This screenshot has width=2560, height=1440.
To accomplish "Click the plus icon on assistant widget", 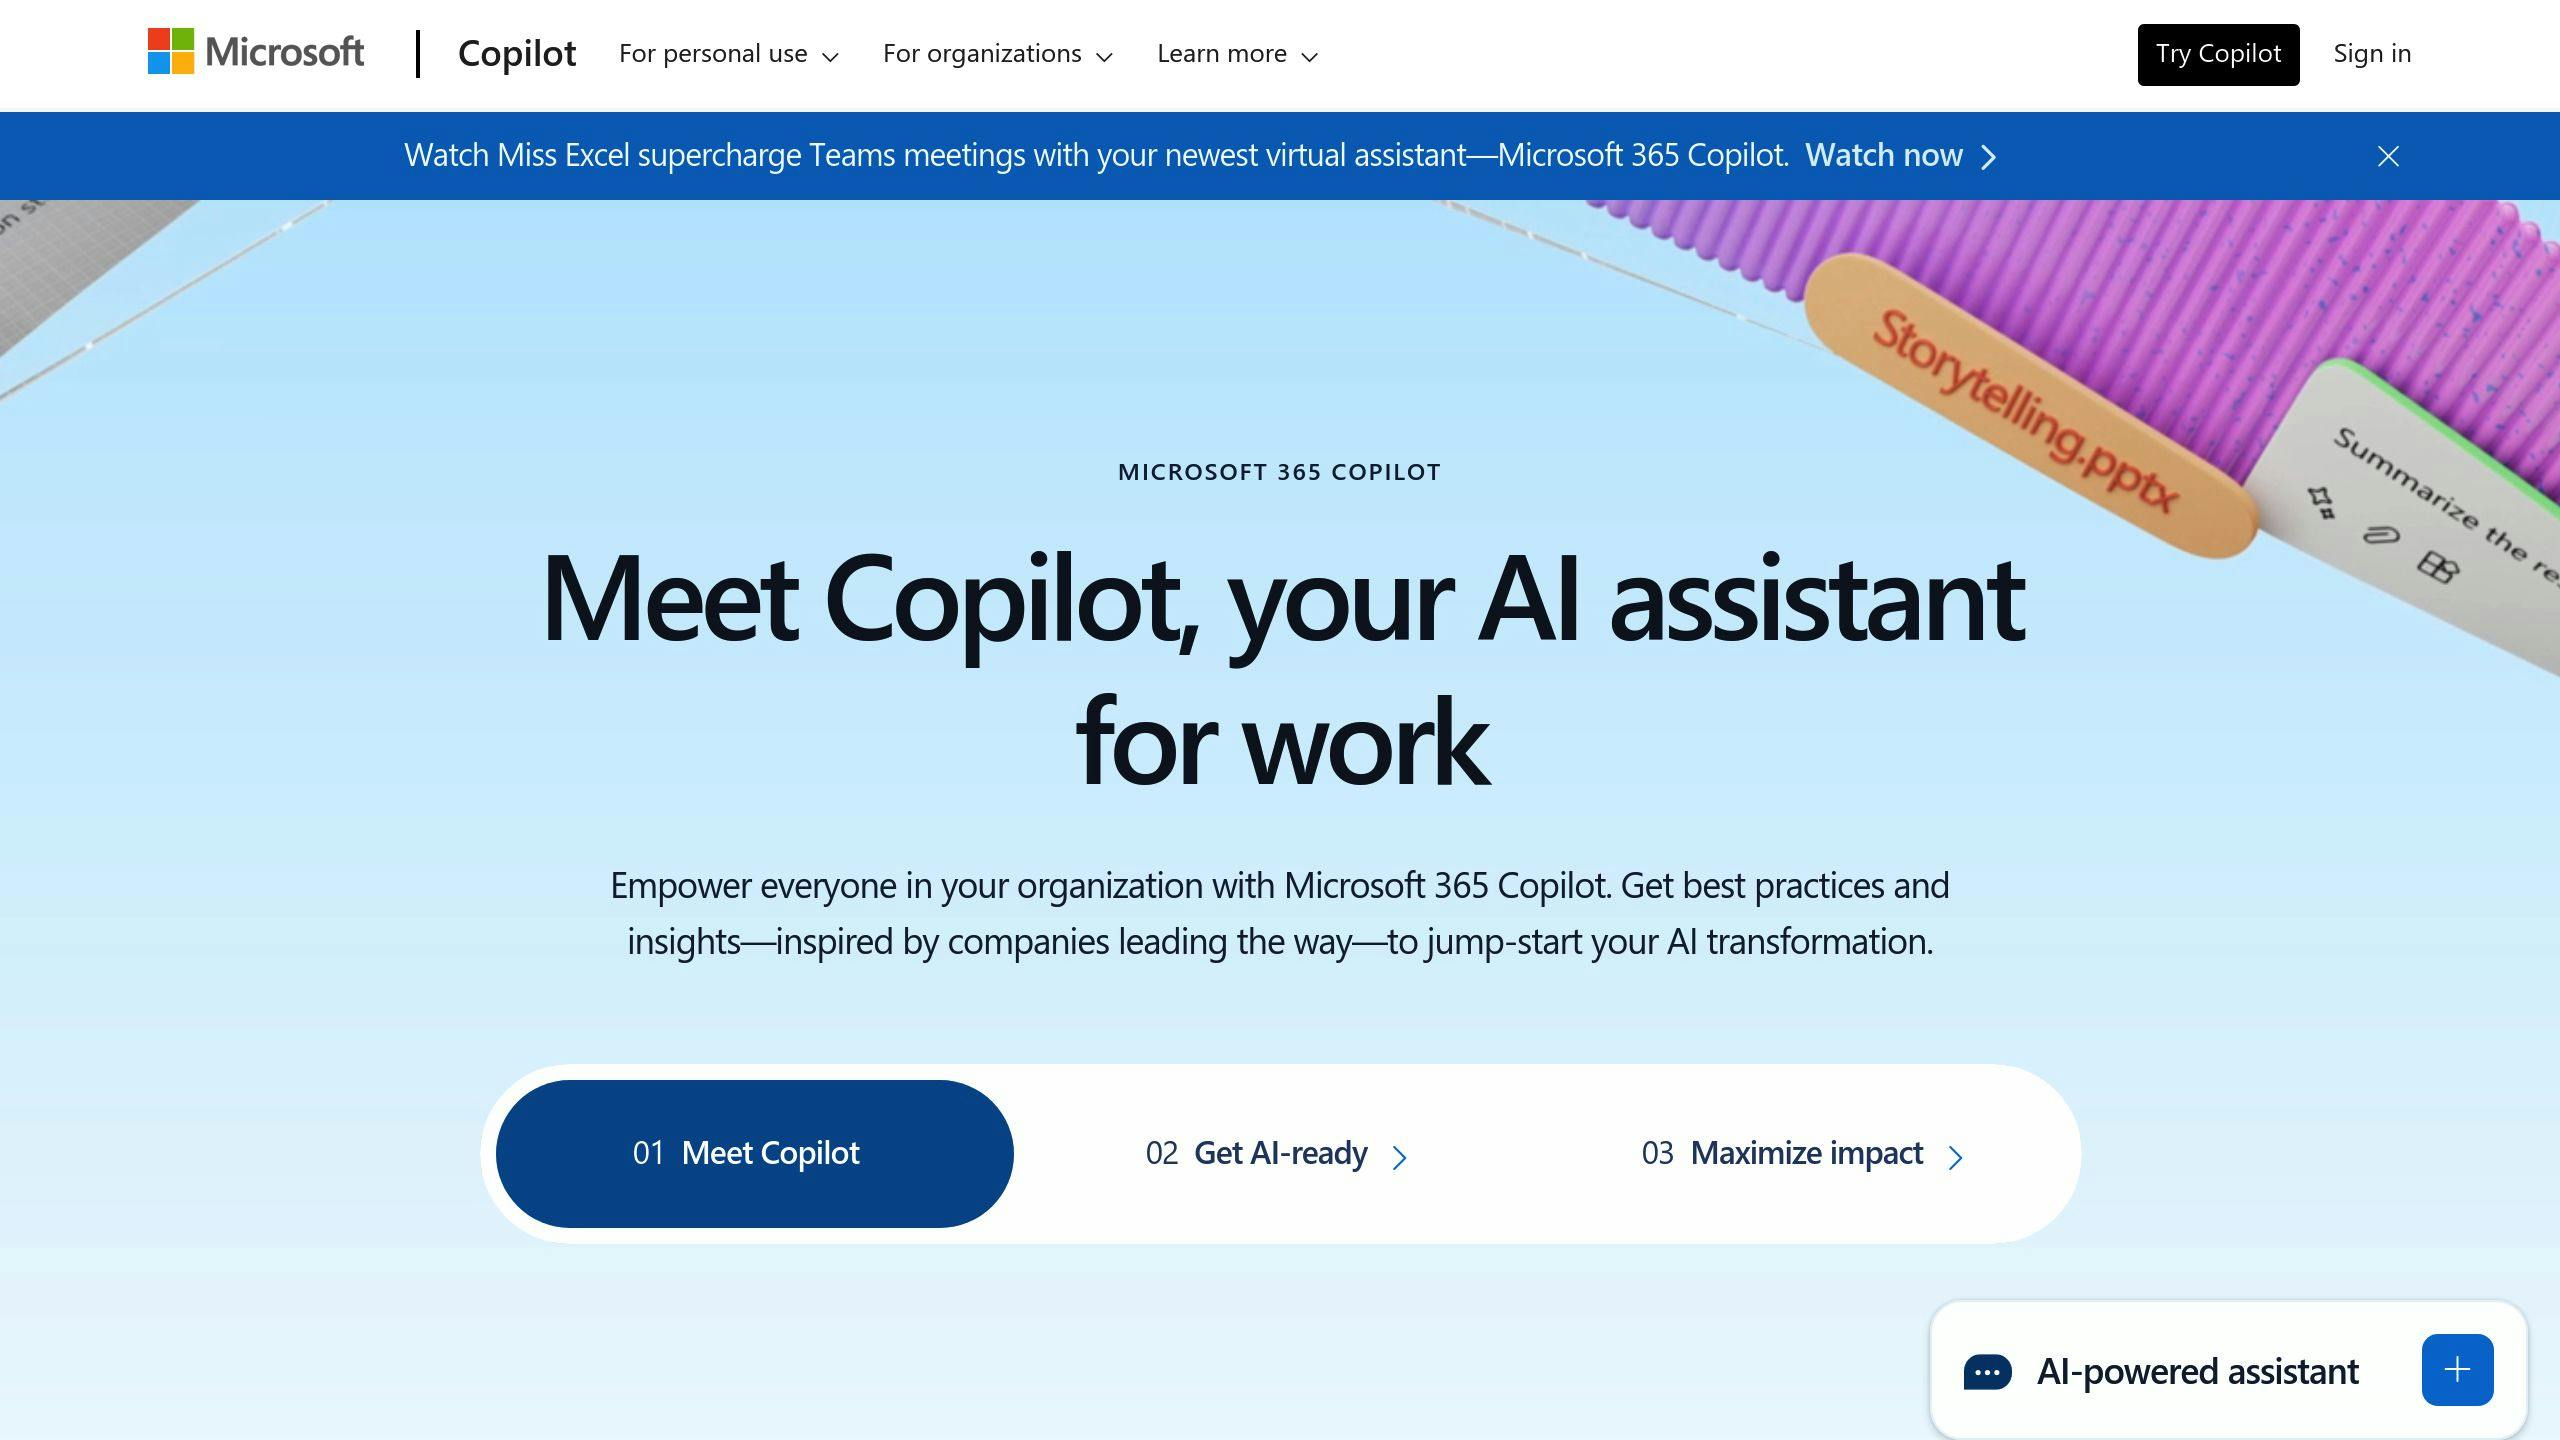I will 2458,1370.
